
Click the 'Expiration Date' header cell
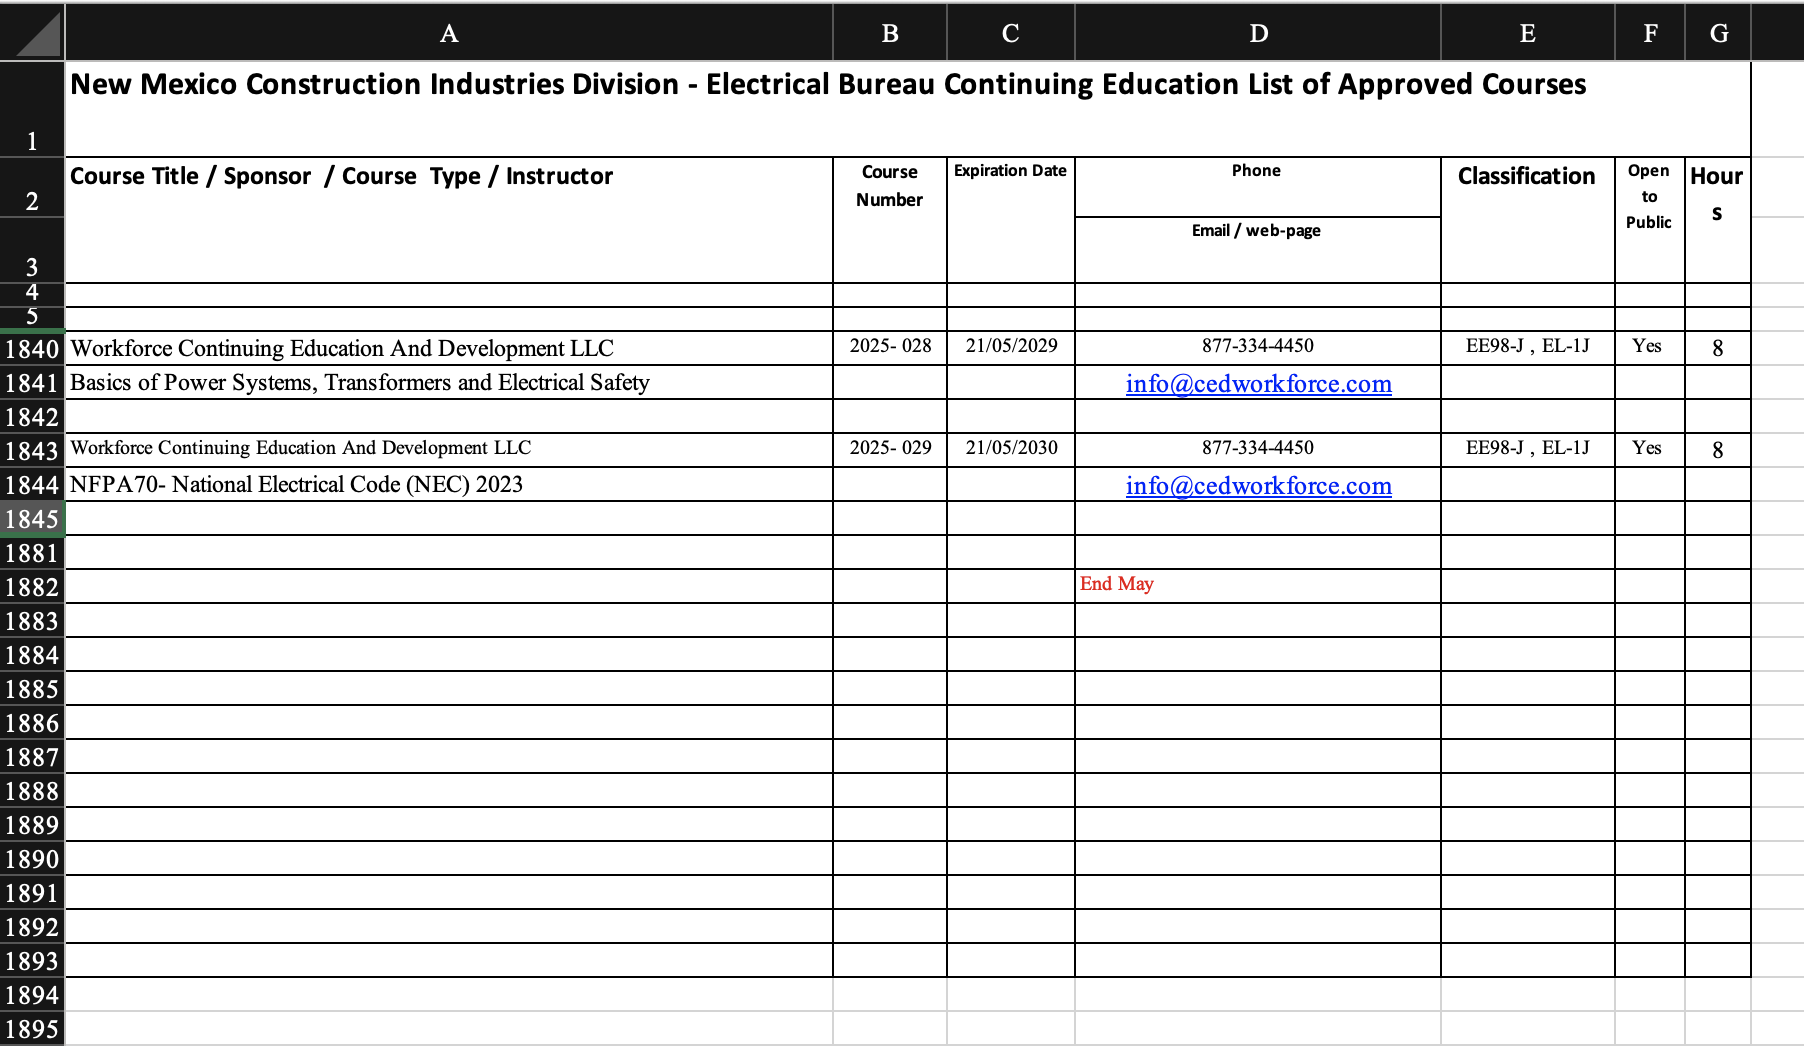tap(1011, 220)
